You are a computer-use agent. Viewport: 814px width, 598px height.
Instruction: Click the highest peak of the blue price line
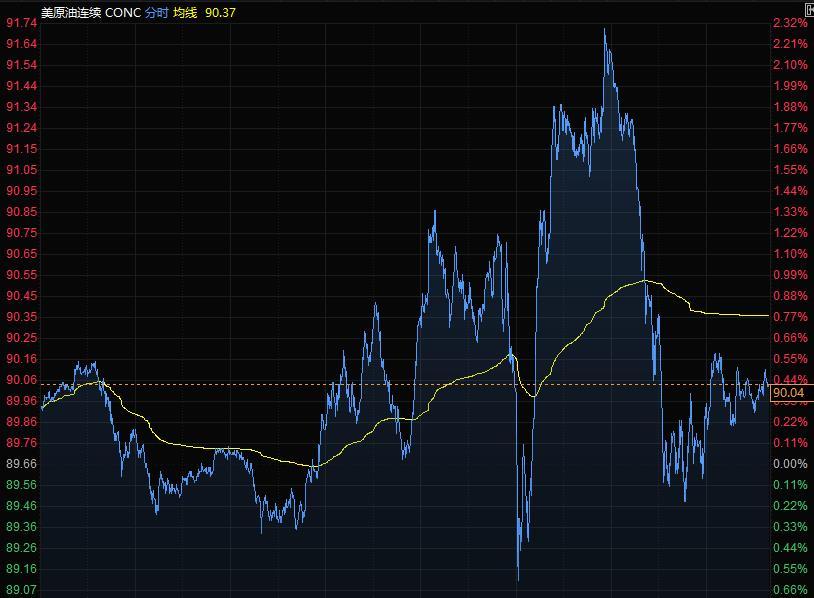[x=605, y=30]
